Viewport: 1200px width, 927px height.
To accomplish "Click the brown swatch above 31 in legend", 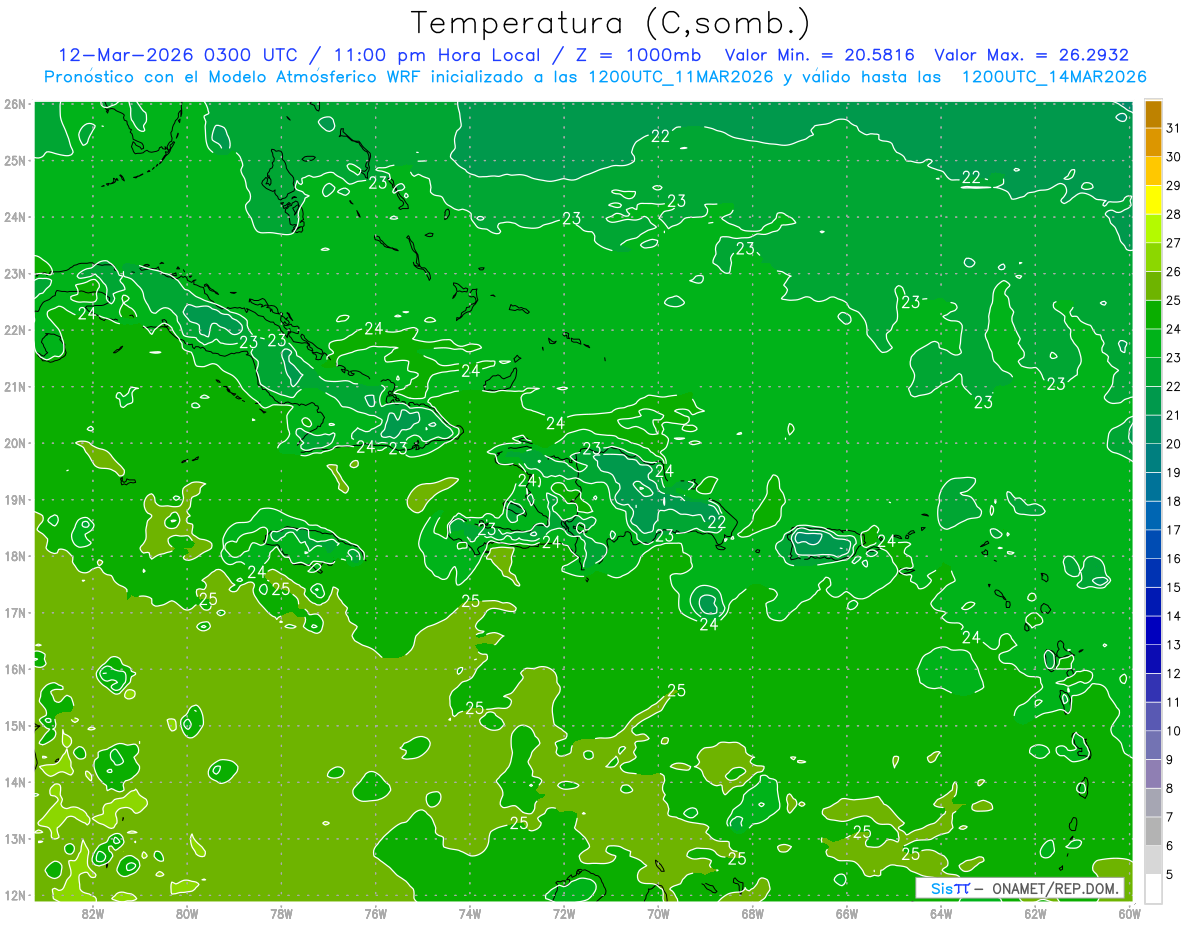I will click(x=1153, y=115).
